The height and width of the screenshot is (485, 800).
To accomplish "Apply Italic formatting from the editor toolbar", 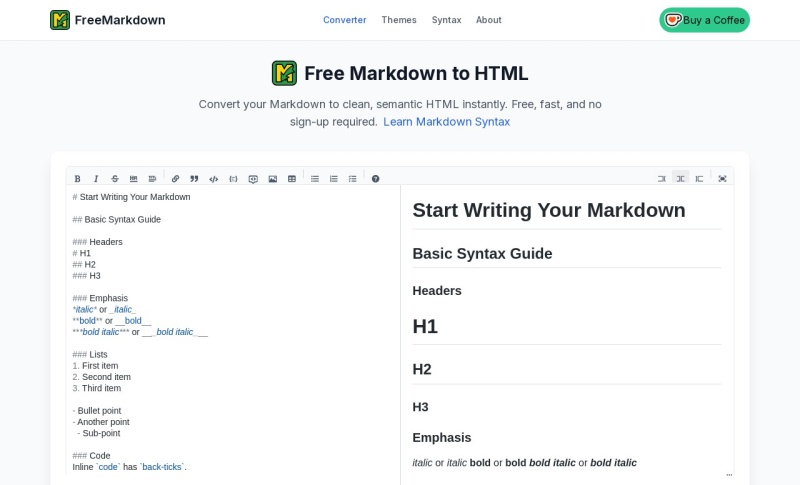I will (96, 178).
